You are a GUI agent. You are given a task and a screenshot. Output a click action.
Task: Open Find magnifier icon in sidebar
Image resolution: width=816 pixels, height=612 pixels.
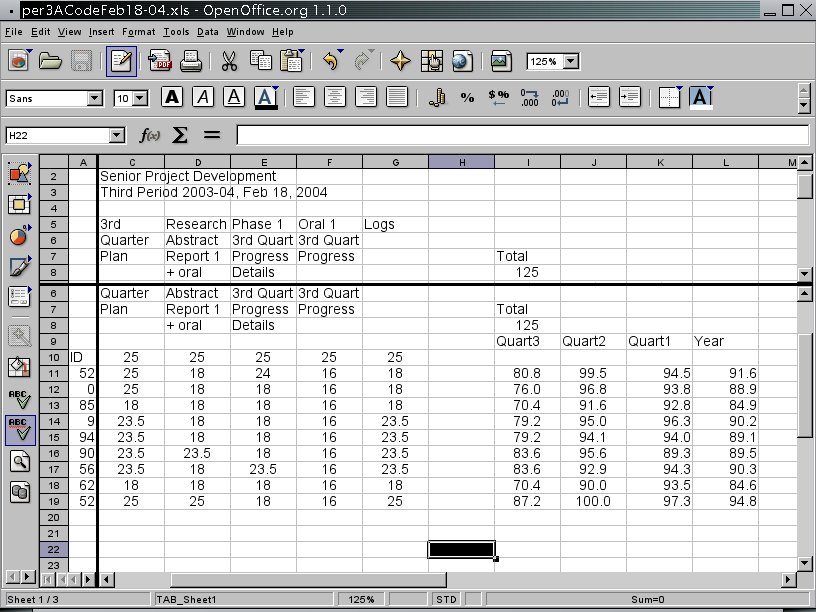[x=20, y=461]
